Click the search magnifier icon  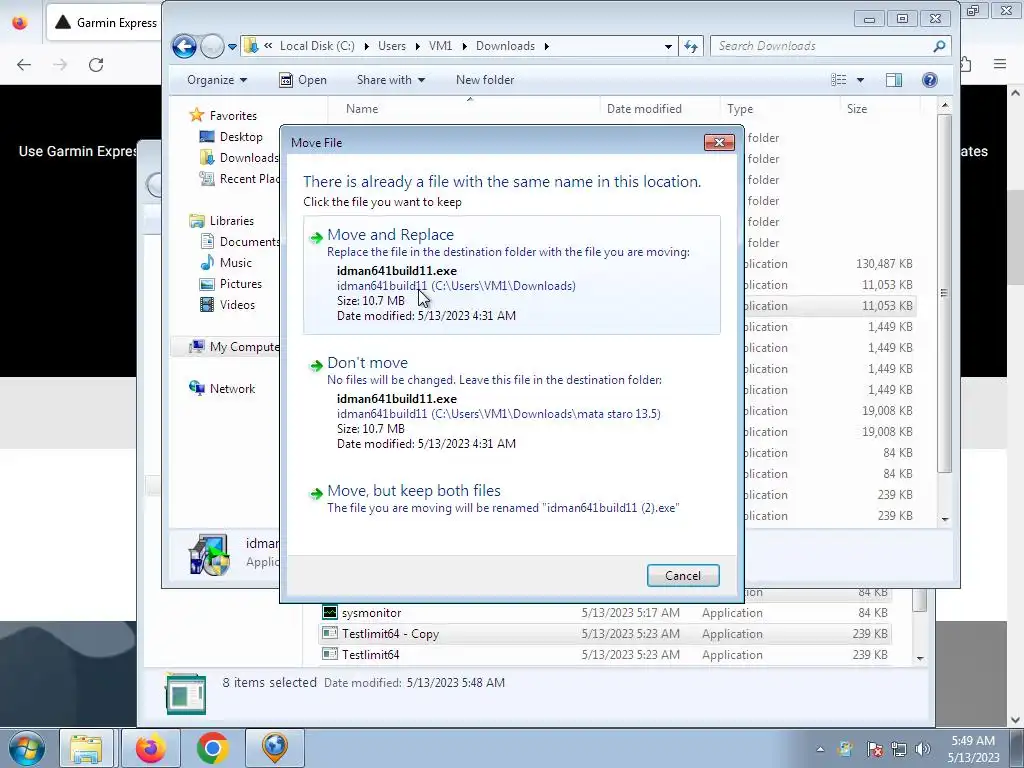(x=939, y=46)
